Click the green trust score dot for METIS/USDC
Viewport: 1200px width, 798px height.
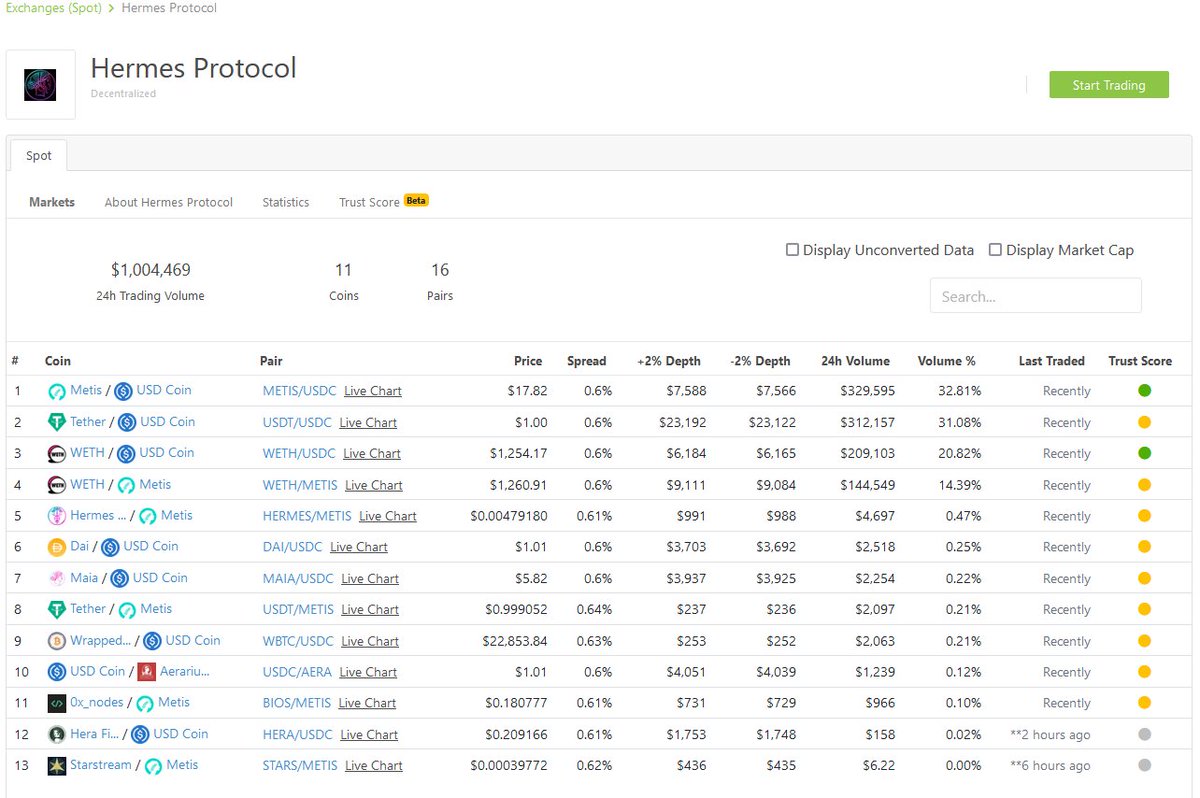tap(1144, 390)
